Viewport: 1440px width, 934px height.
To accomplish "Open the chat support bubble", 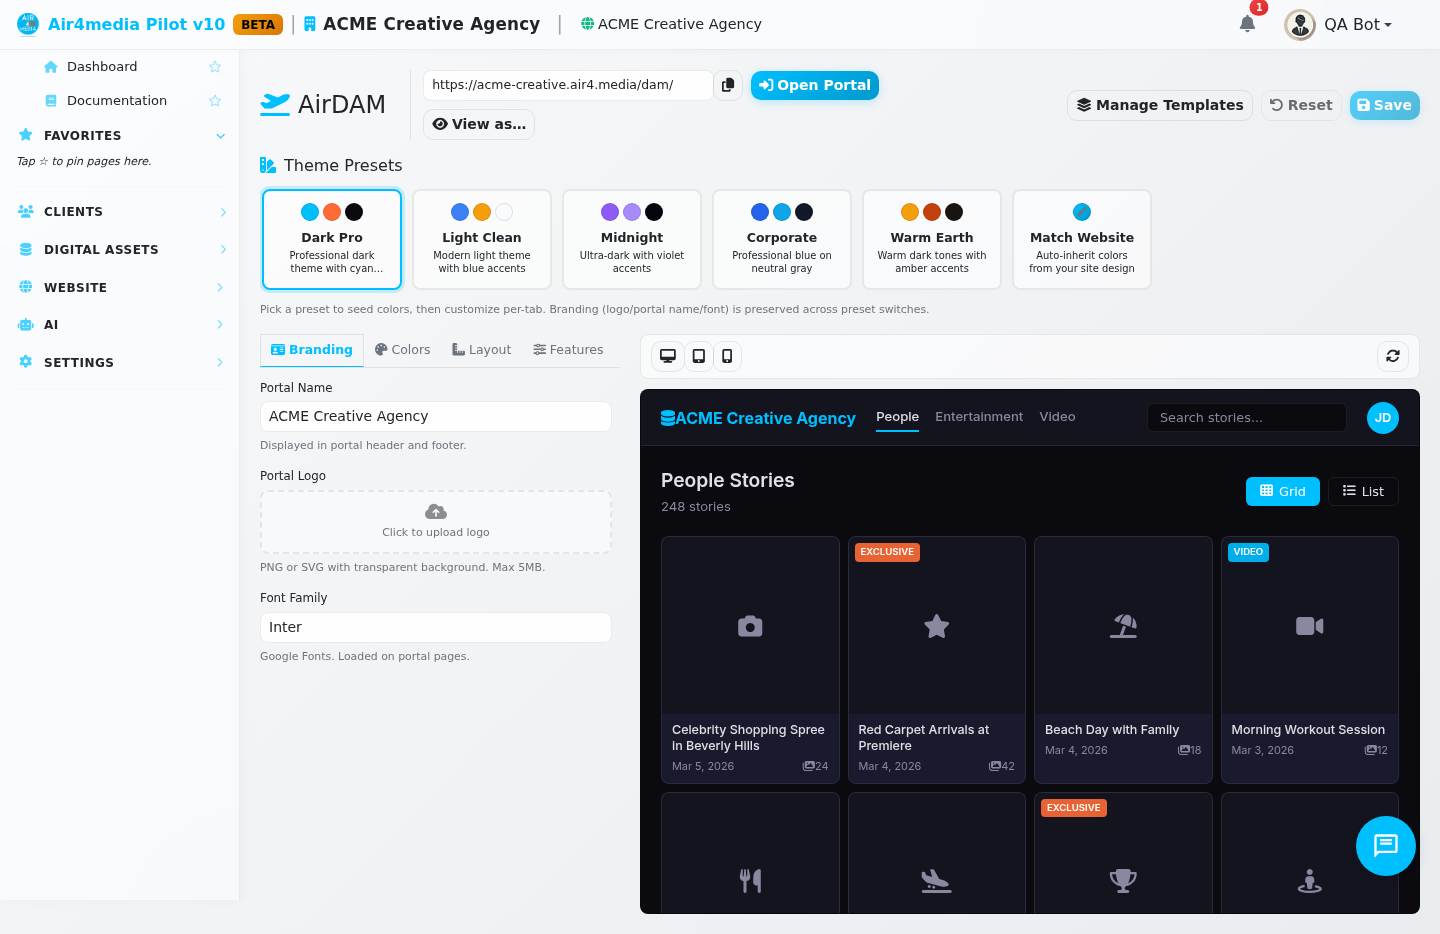I will coord(1386,846).
